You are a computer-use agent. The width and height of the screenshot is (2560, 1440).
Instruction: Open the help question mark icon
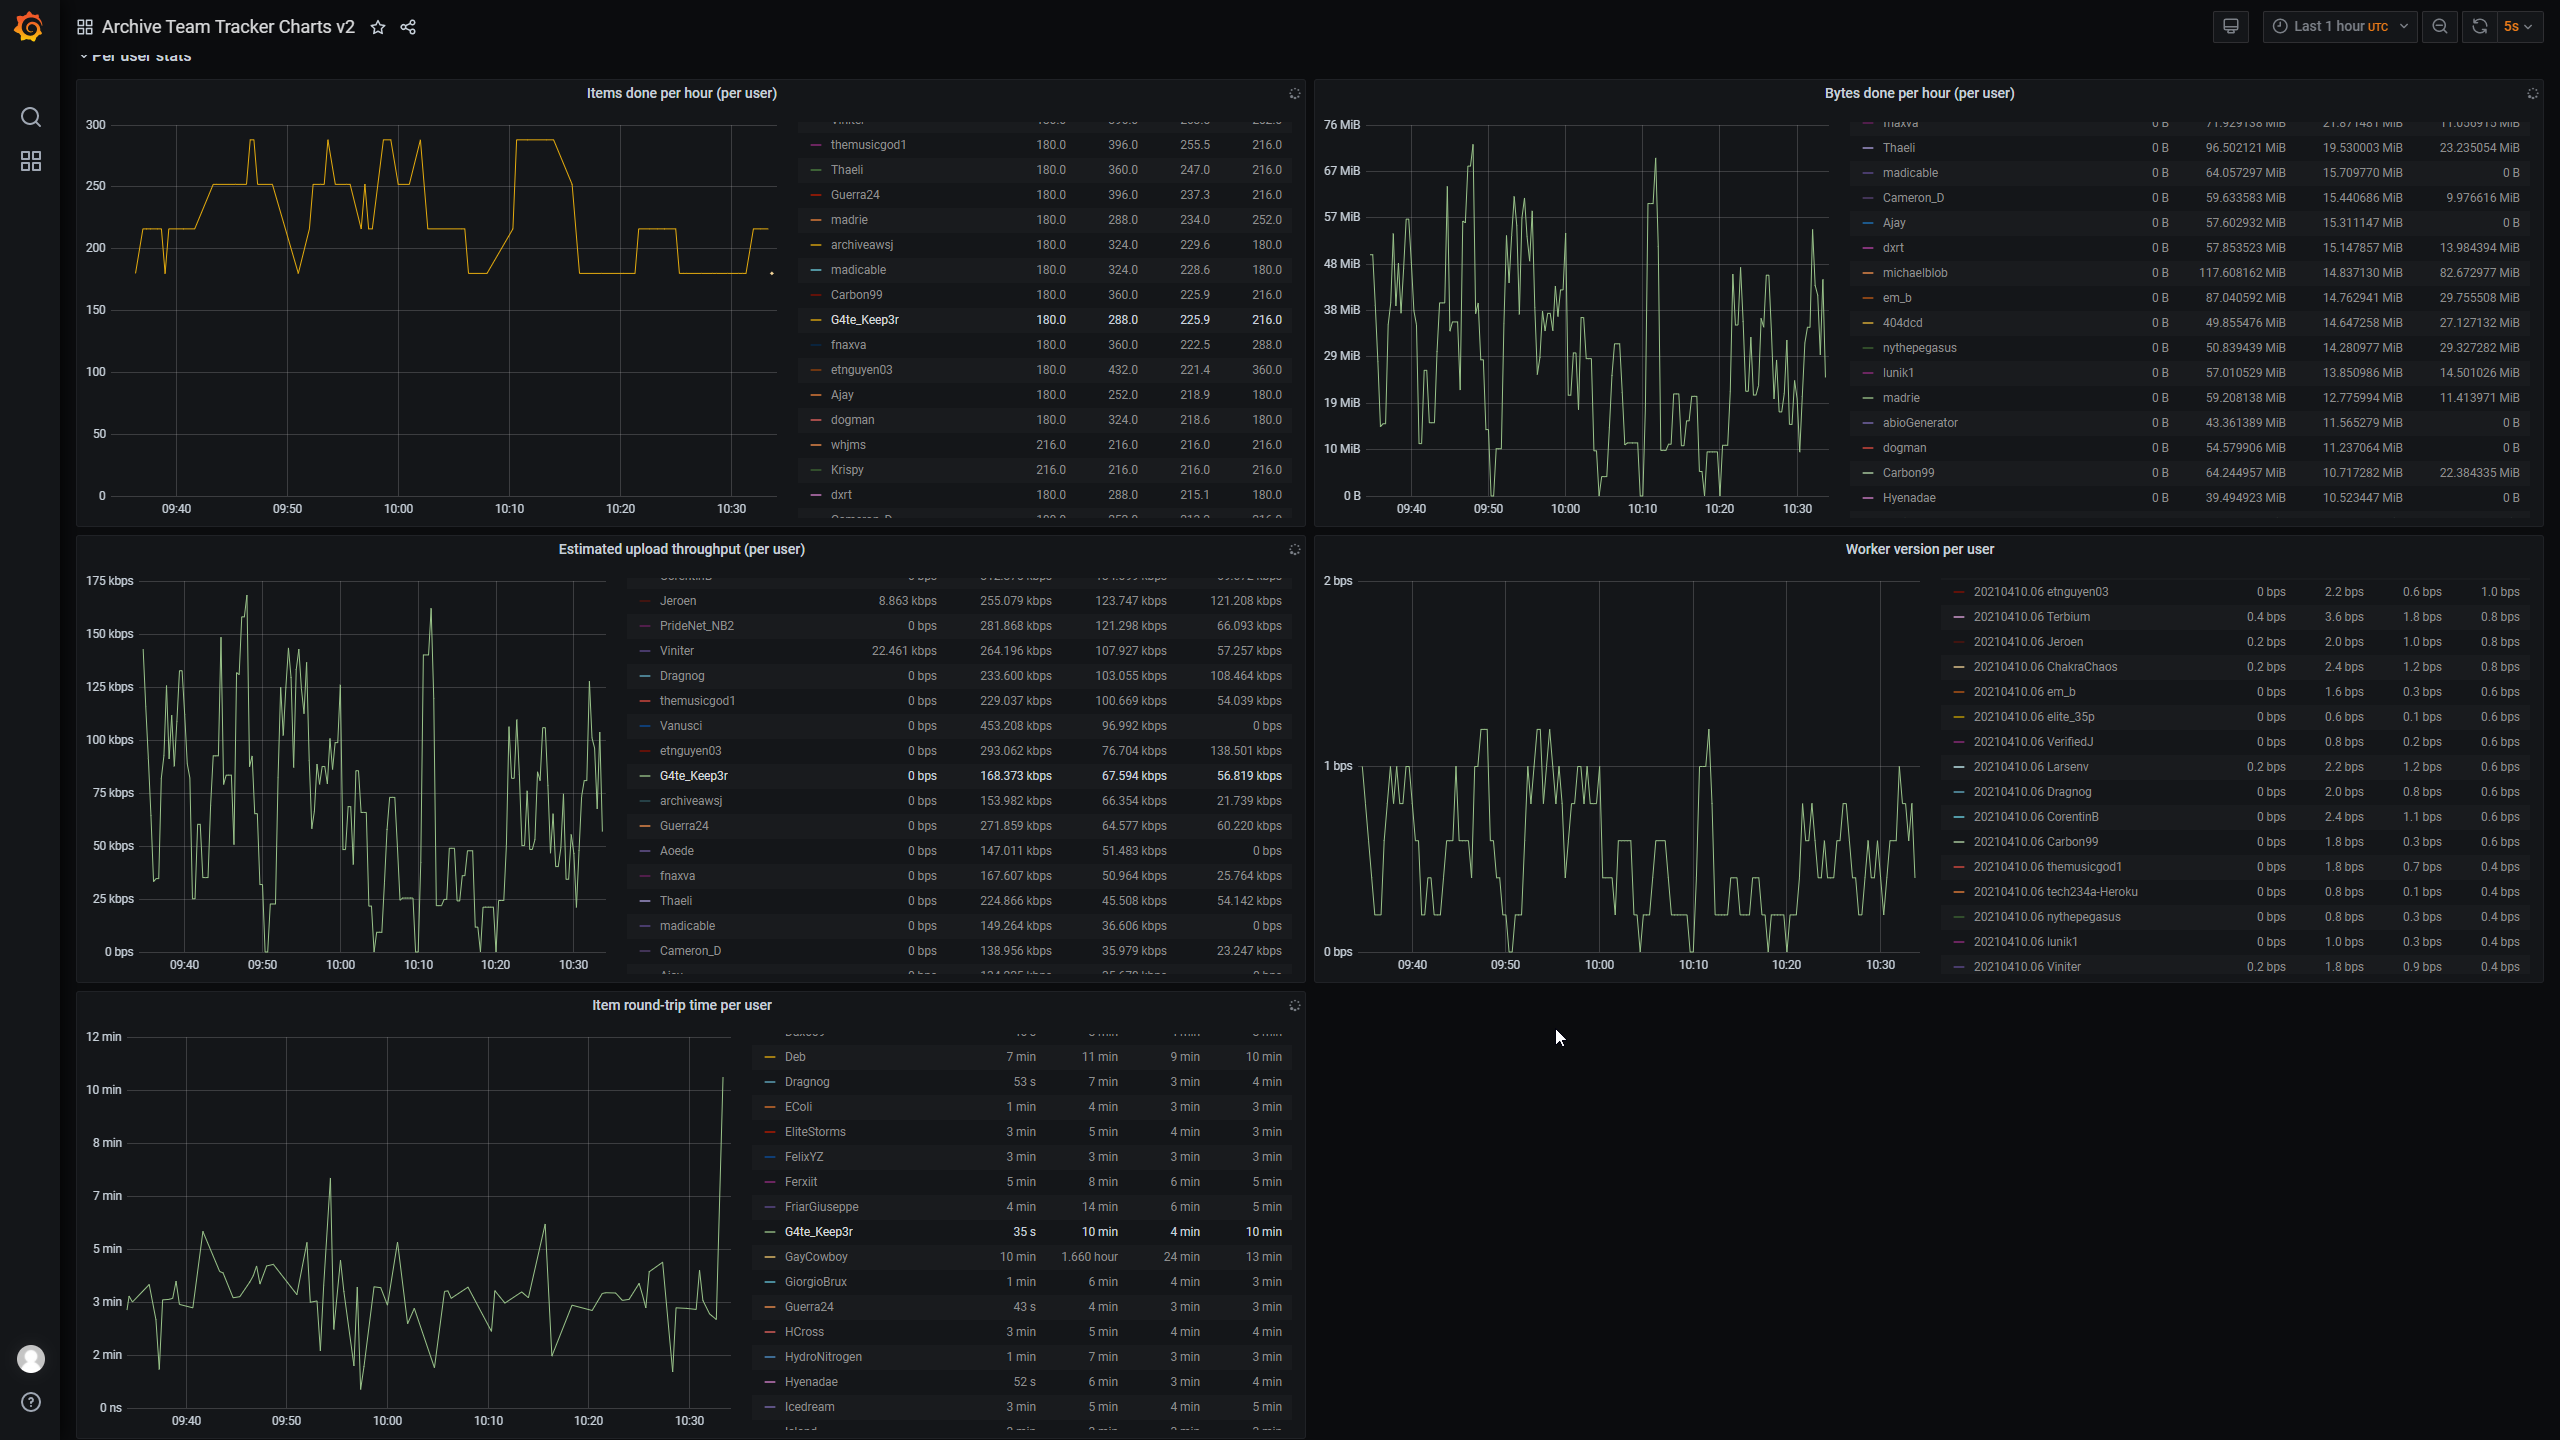(x=31, y=1402)
